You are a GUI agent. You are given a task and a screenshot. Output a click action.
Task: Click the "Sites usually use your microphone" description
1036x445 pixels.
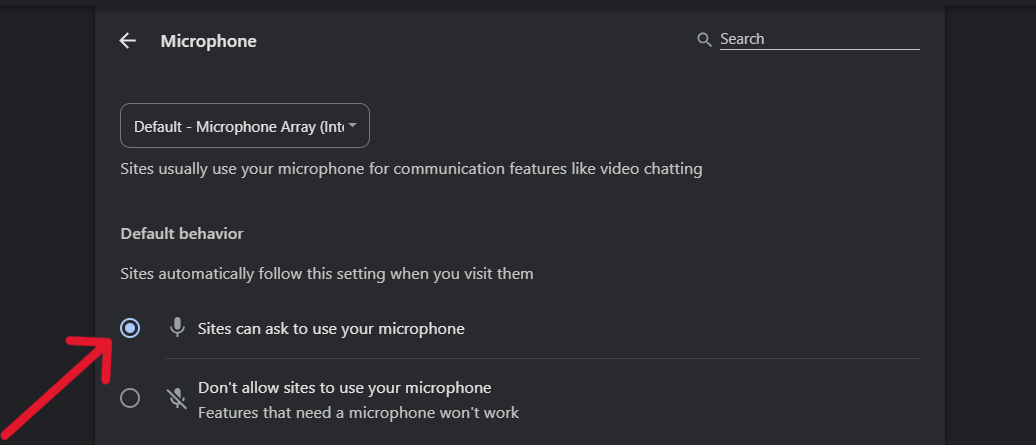(x=411, y=168)
